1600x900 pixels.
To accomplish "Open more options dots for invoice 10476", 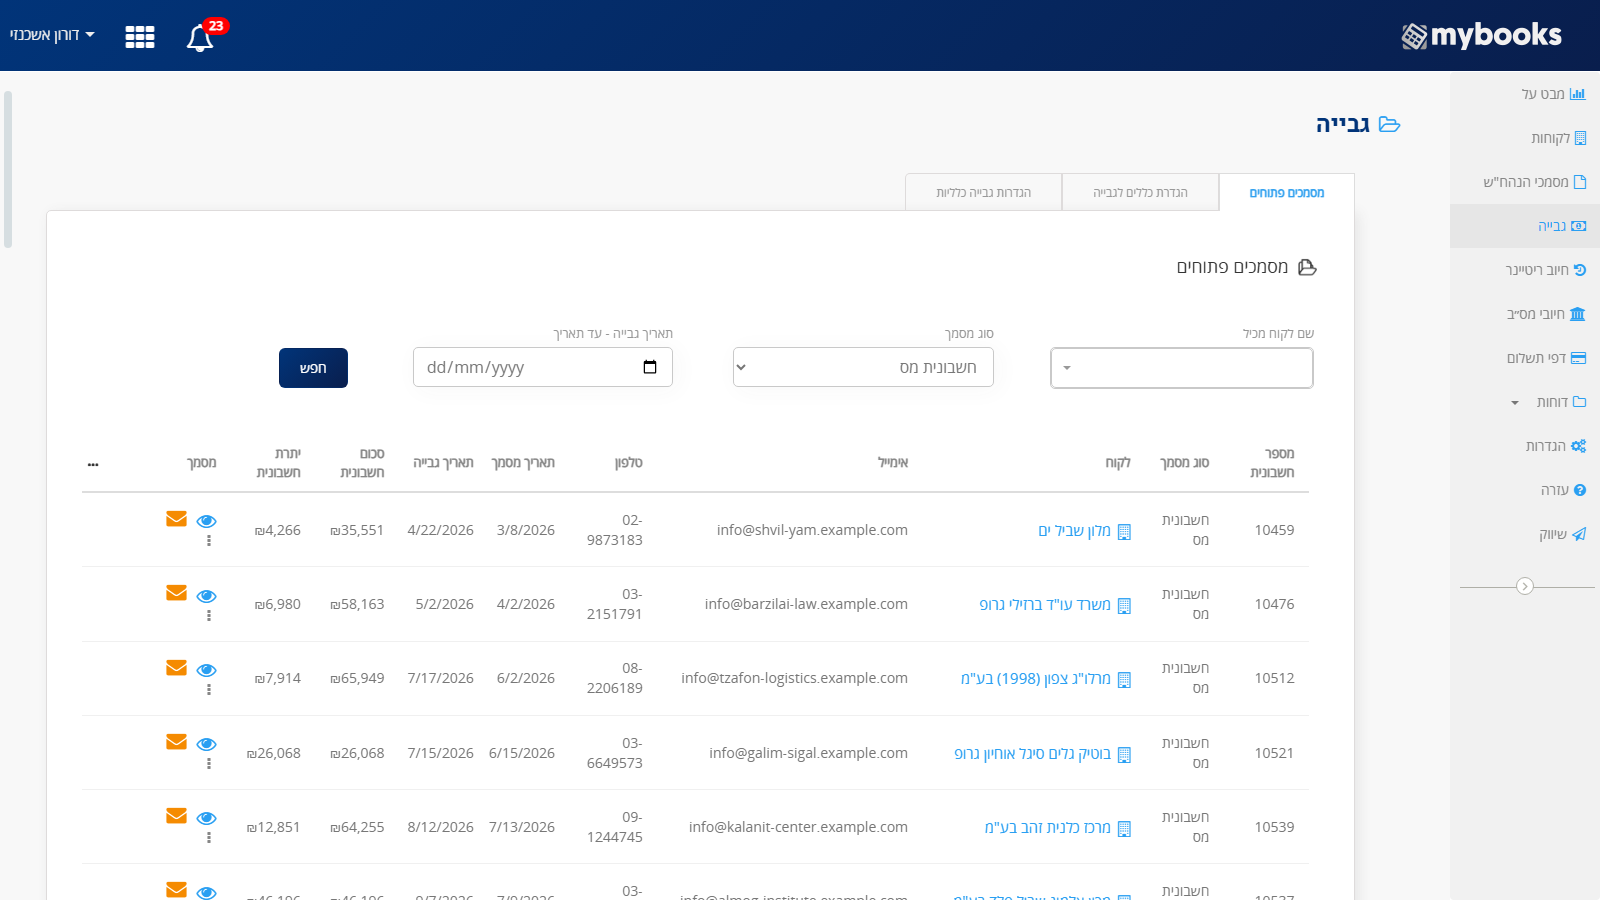I will pyautogui.click(x=209, y=616).
